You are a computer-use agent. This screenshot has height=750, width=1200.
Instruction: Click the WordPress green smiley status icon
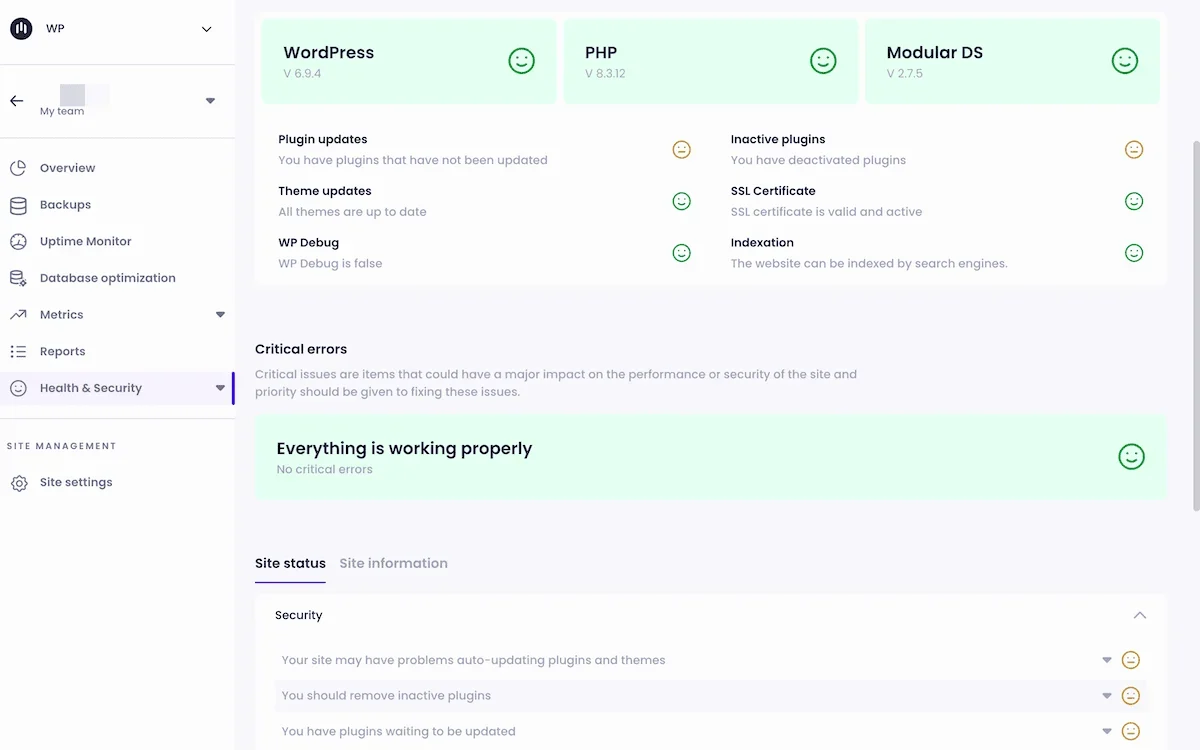pyautogui.click(x=521, y=61)
